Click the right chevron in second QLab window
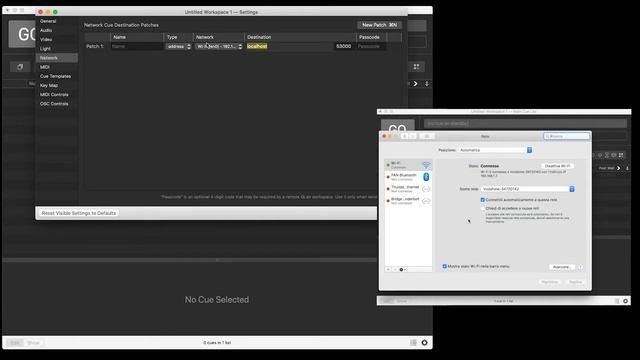 [x=619, y=168]
